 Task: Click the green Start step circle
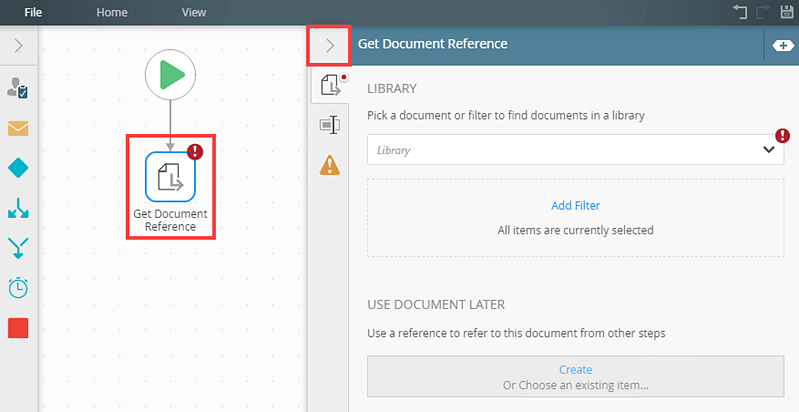[170, 75]
